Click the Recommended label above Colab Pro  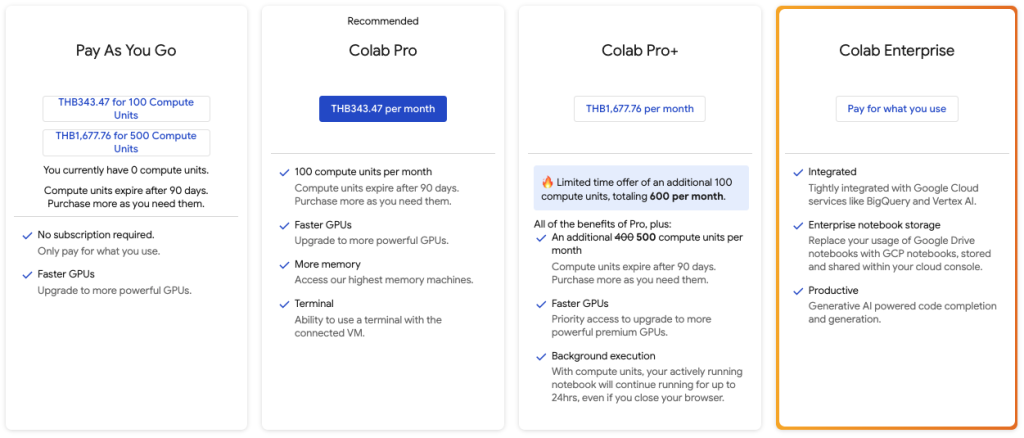pos(383,21)
